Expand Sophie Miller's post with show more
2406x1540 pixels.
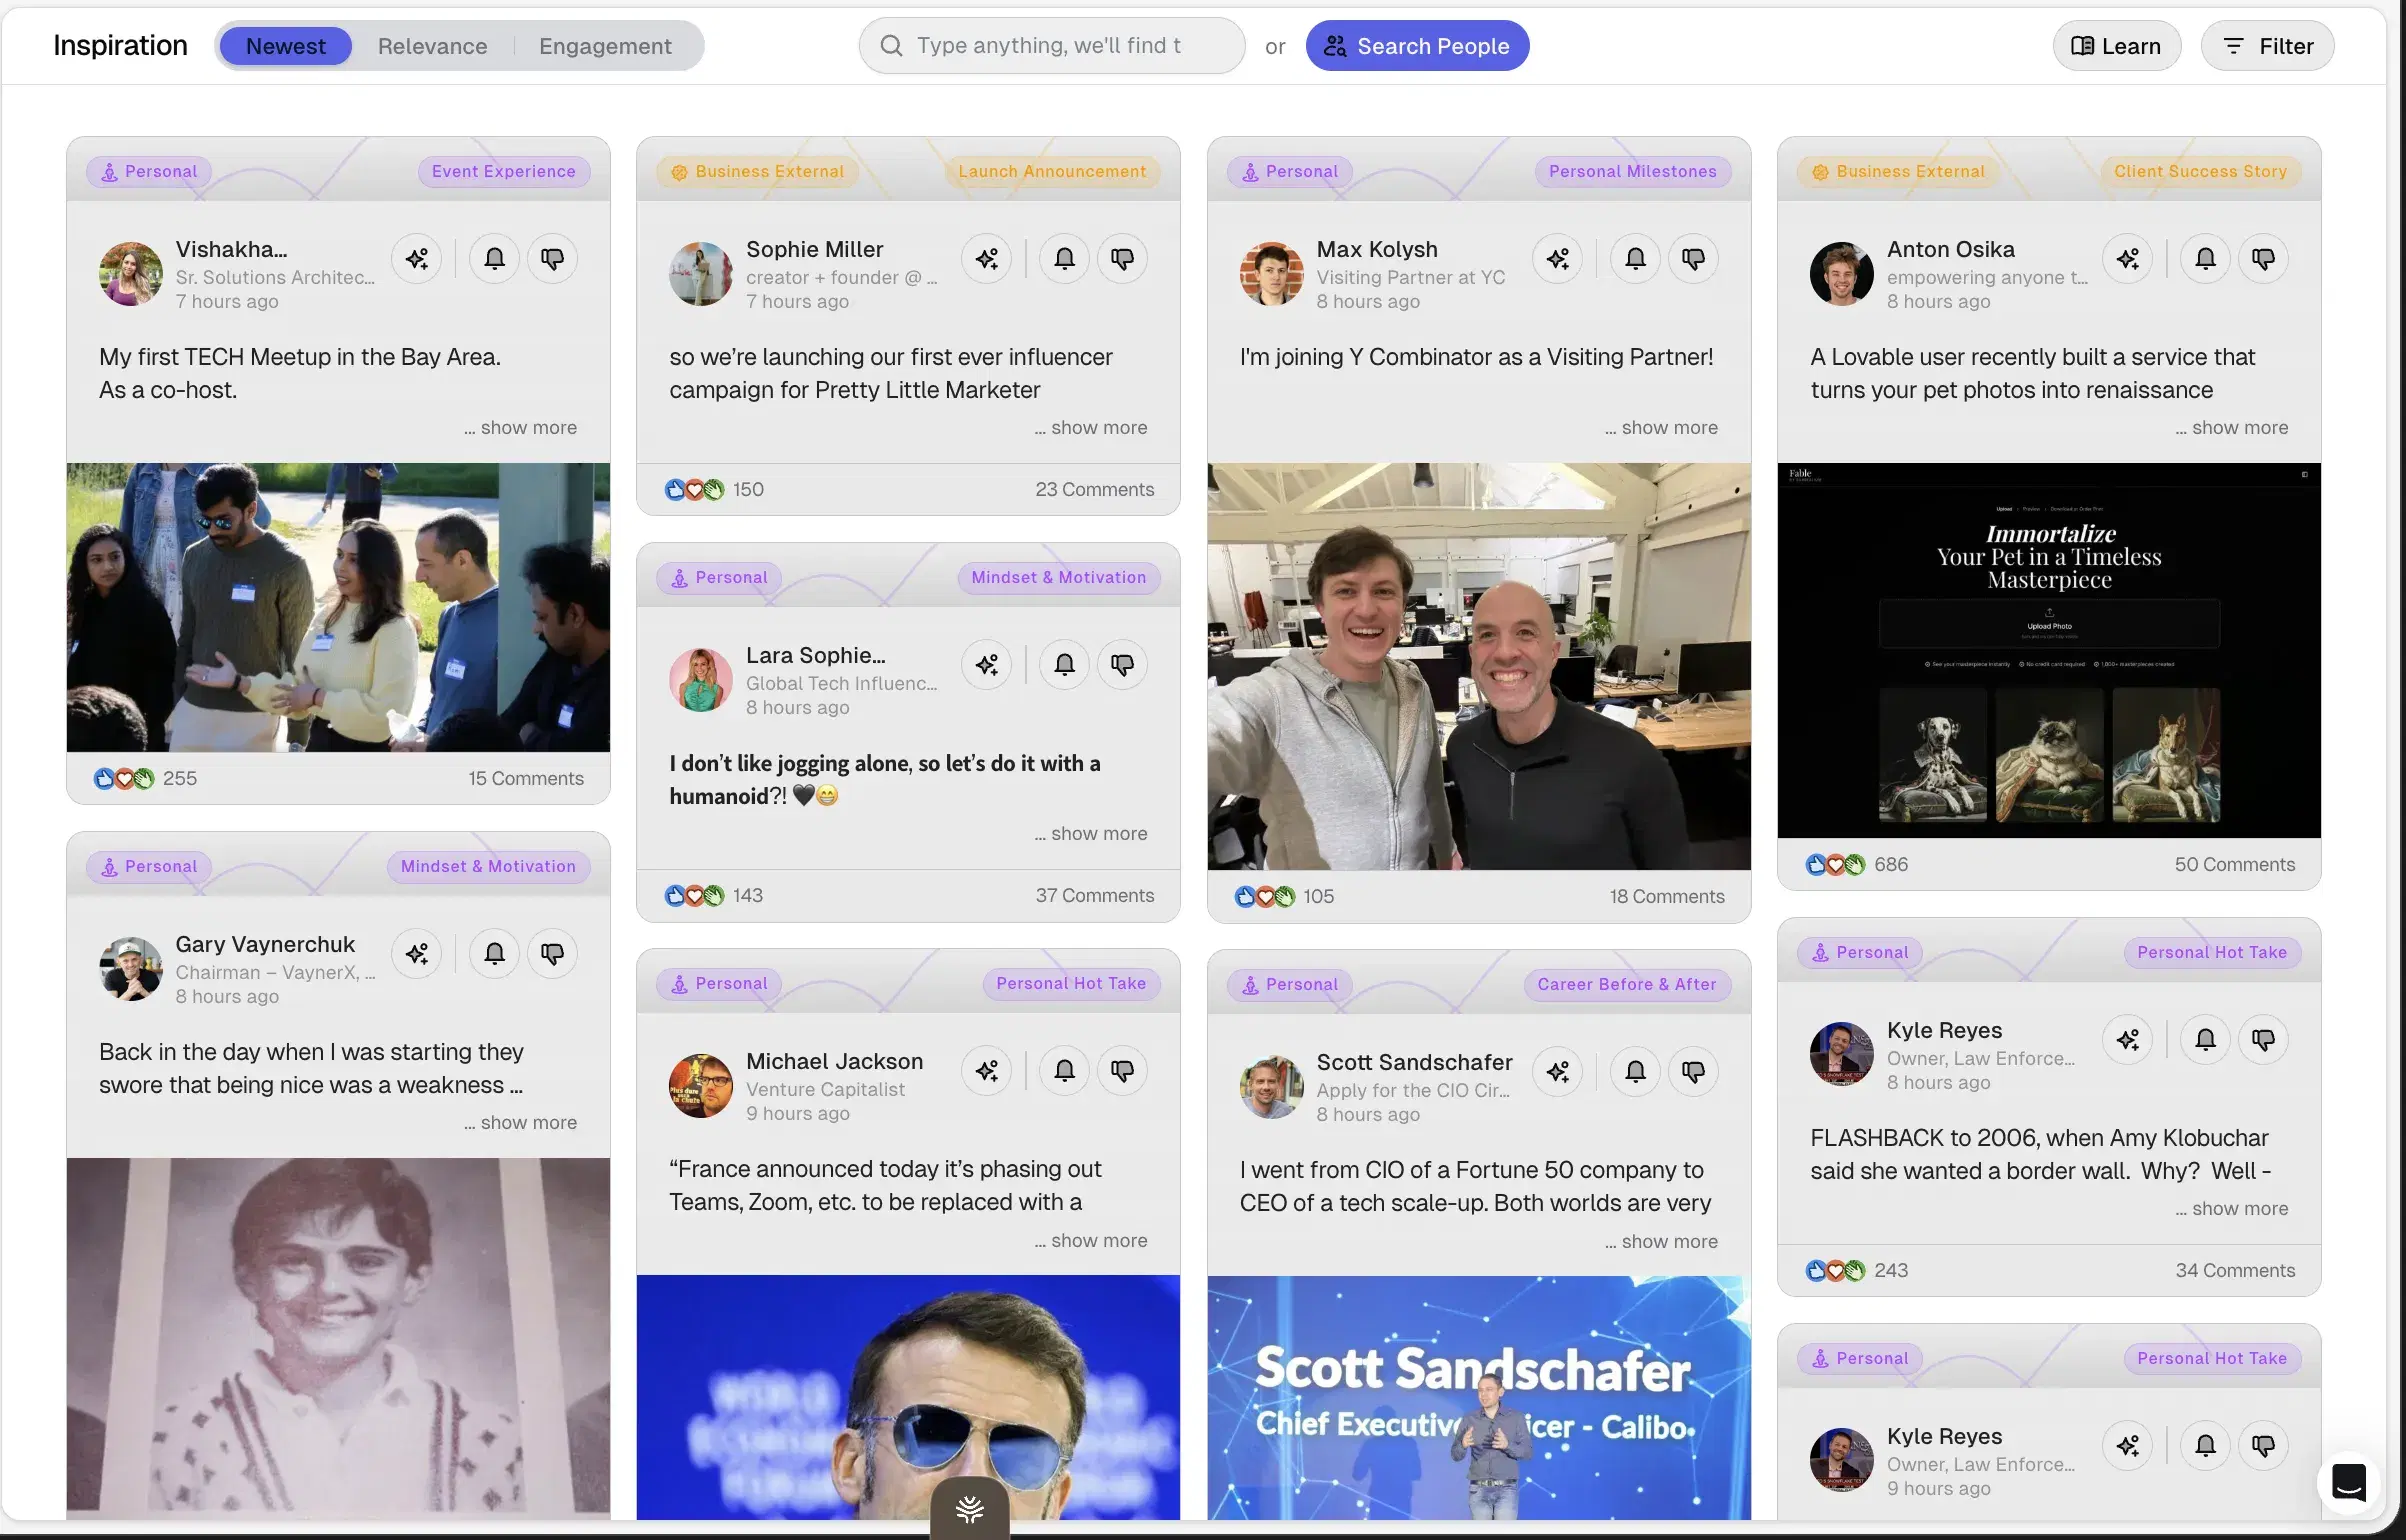tap(1091, 428)
